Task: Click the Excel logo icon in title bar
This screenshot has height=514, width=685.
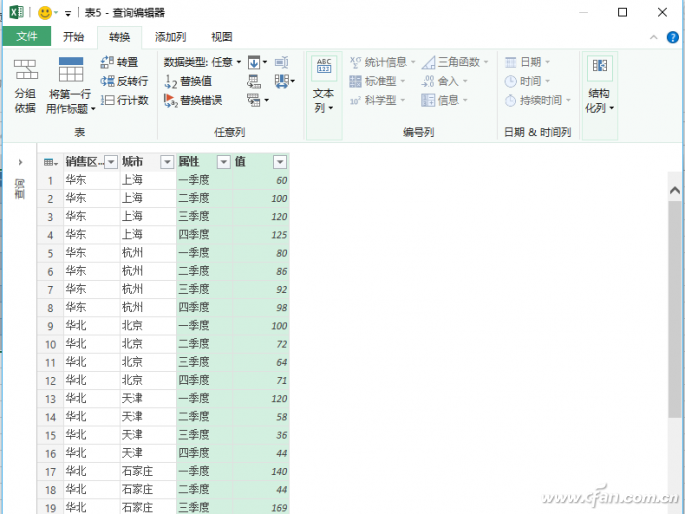Action: (x=16, y=12)
